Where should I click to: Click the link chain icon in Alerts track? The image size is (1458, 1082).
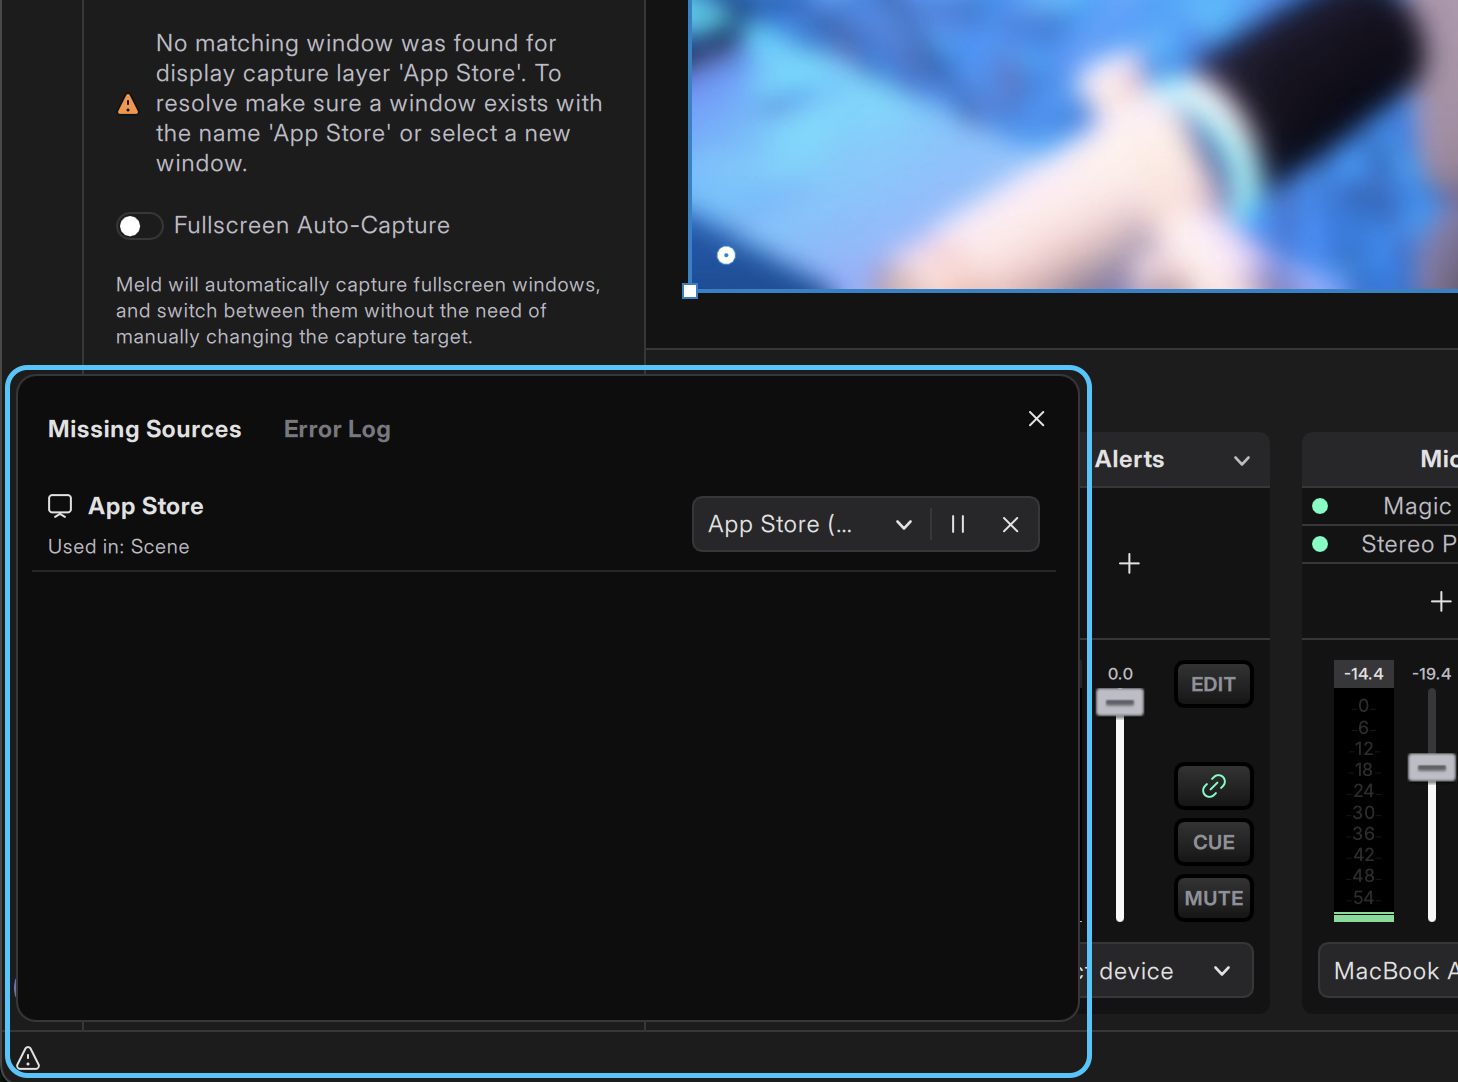[1213, 786]
